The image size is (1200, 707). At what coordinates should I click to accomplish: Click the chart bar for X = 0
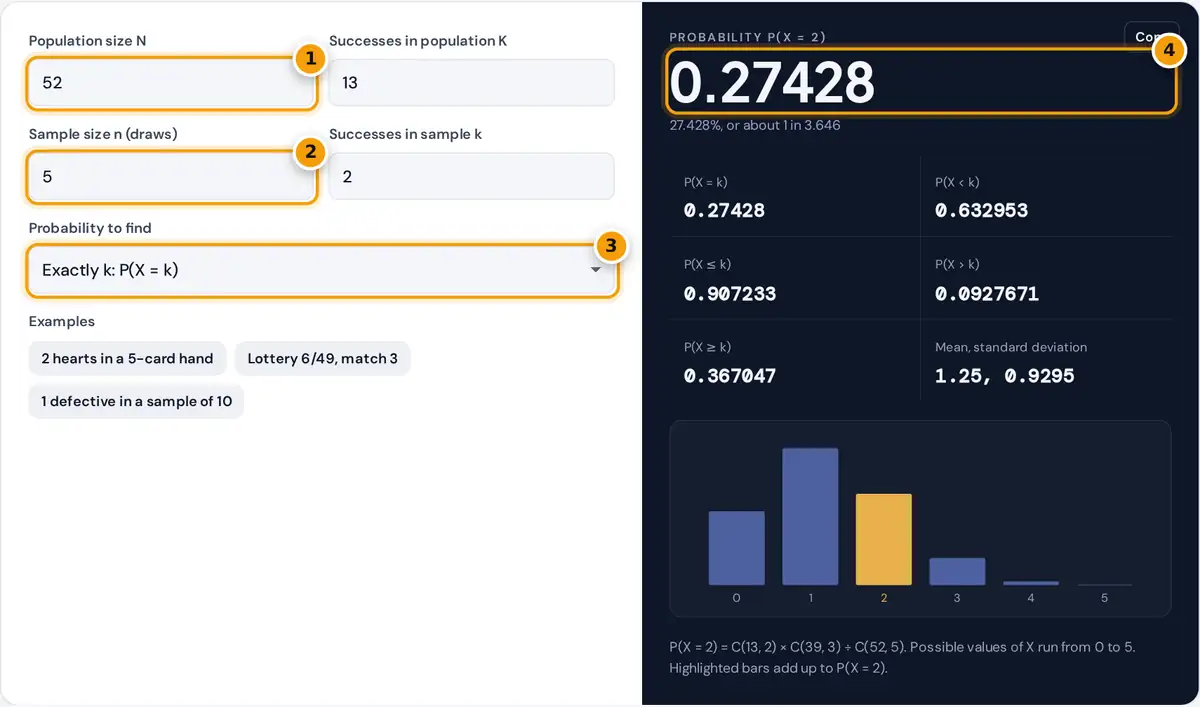tap(737, 548)
